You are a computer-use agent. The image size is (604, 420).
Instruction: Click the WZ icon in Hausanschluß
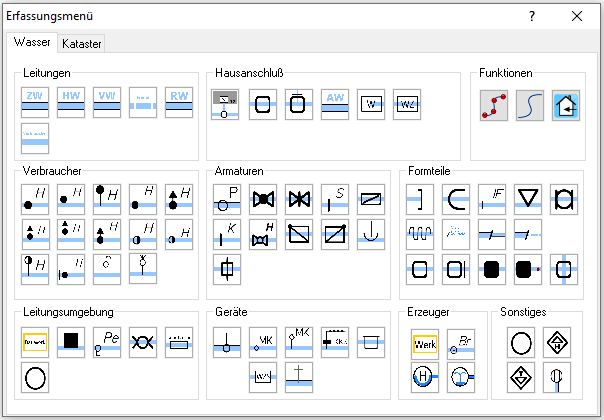(406, 104)
